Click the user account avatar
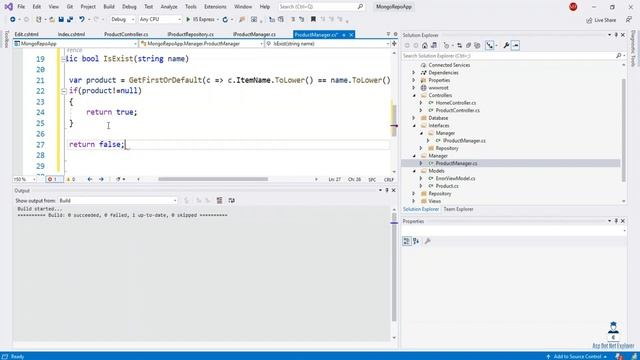Screen dimensions: 640x360 point(573,7)
